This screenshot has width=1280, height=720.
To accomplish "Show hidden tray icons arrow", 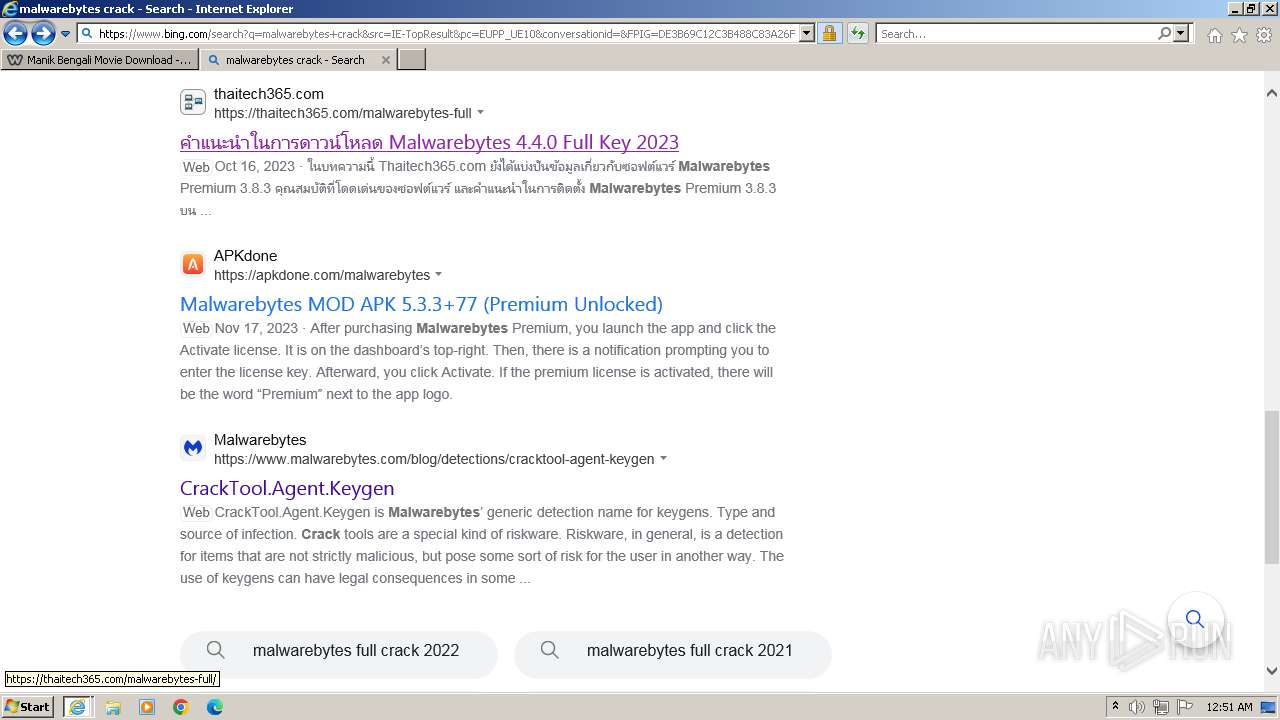I will [1115, 707].
